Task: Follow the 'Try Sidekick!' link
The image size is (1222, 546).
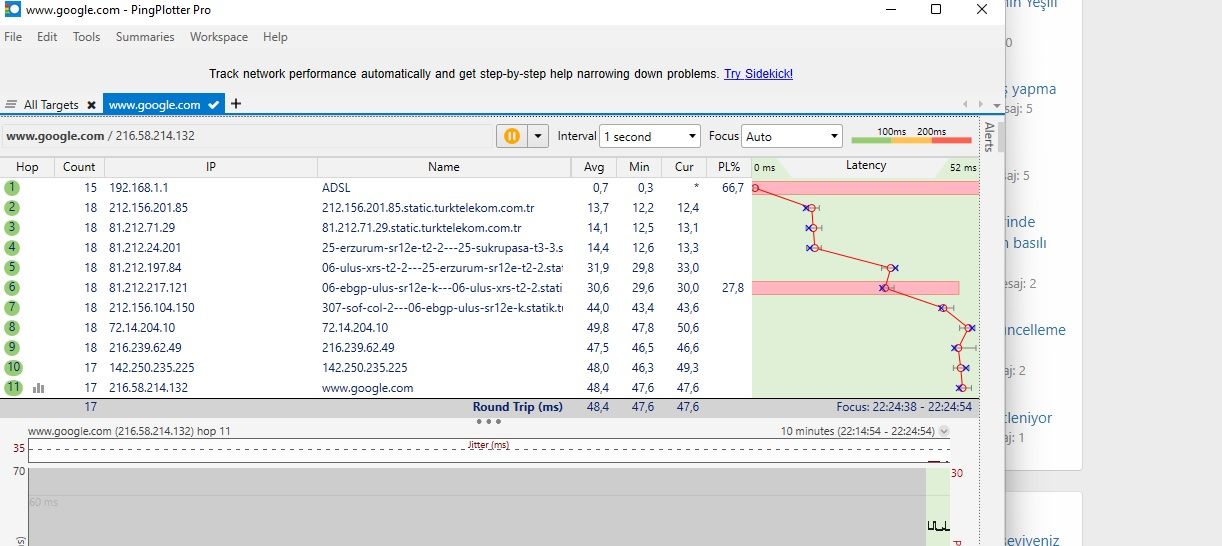Action: (759, 74)
